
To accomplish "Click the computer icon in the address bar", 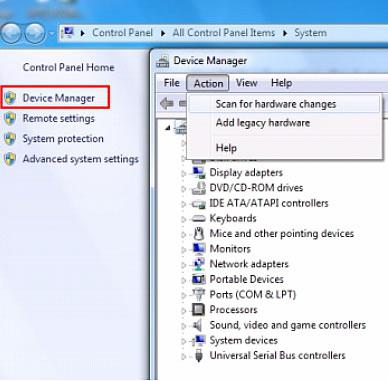I will [68, 32].
